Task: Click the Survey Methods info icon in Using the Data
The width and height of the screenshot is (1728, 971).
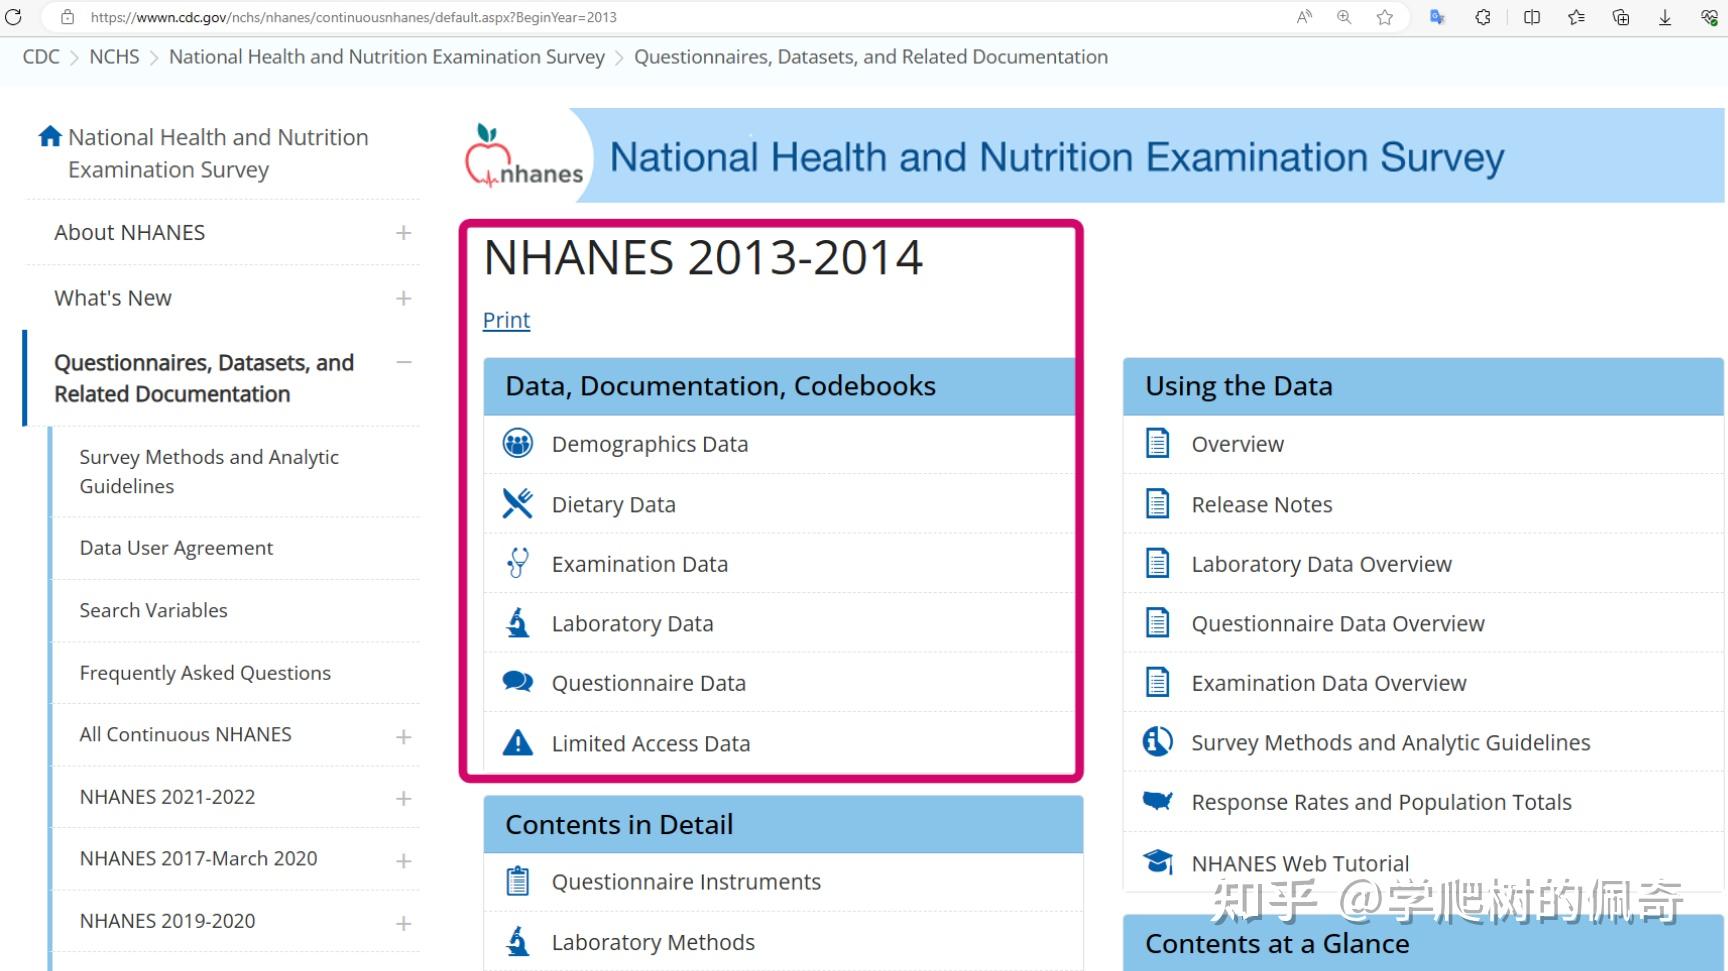Action: pyautogui.click(x=1157, y=742)
